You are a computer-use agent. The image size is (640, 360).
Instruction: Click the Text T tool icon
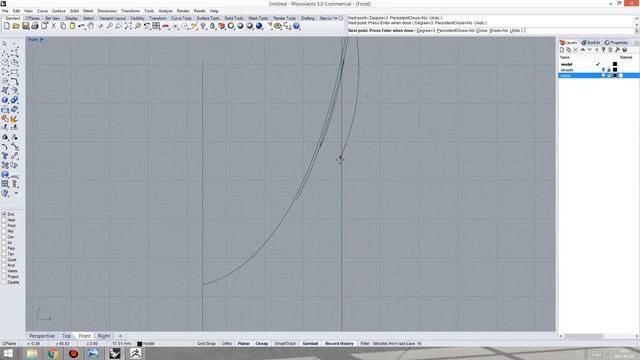[5, 156]
